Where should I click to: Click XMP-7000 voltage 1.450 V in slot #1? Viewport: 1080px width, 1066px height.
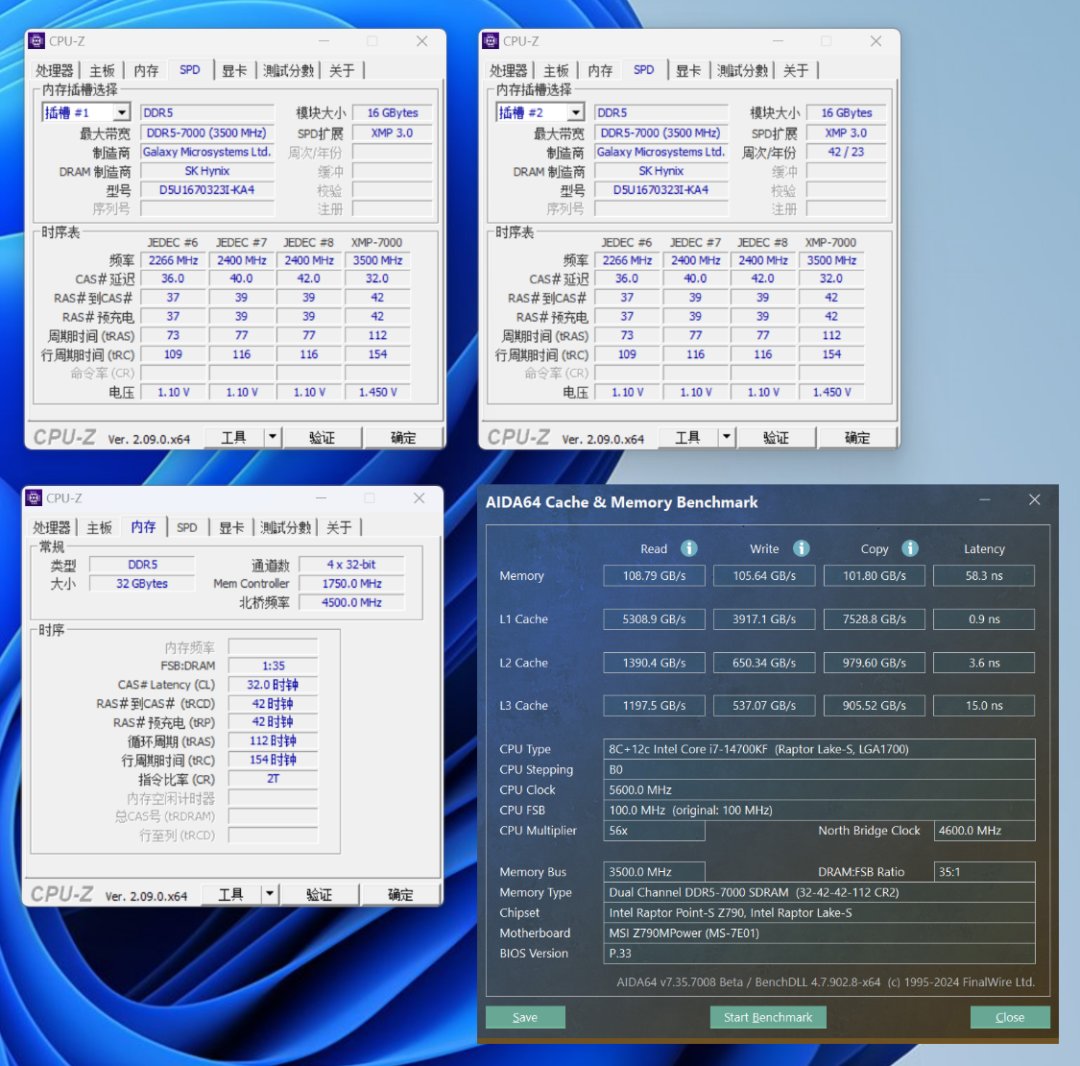pyautogui.click(x=377, y=392)
